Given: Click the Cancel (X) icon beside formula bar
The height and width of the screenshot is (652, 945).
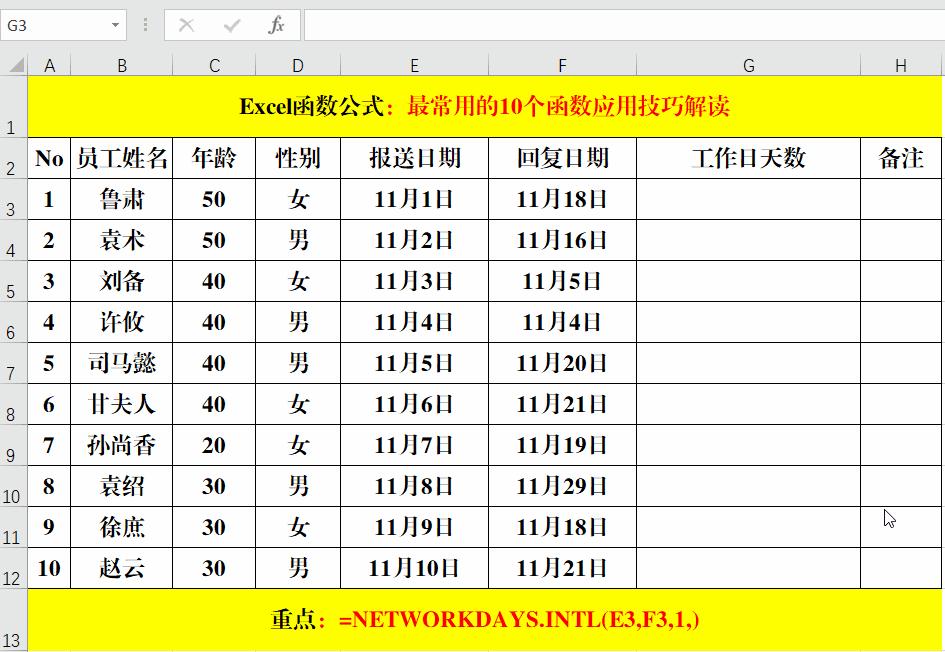Looking at the screenshot, I should pyautogui.click(x=189, y=25).
